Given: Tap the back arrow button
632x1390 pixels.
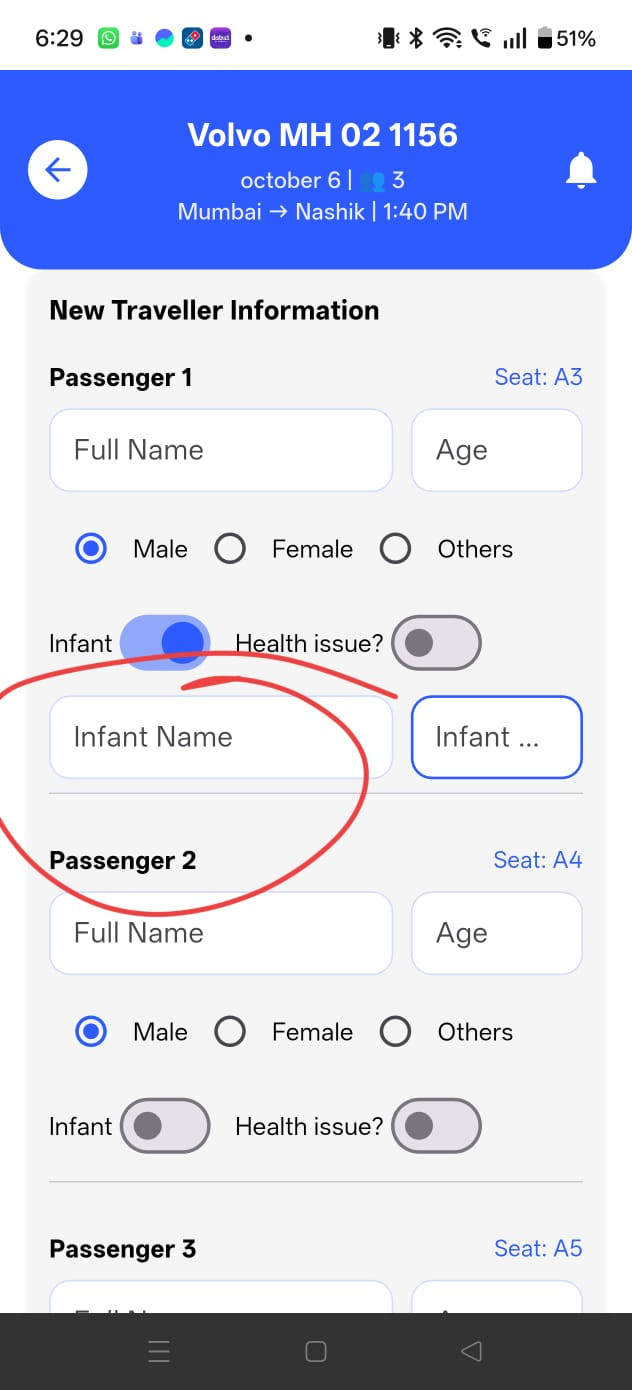Looking at the screenshot, I should [58, 170].
